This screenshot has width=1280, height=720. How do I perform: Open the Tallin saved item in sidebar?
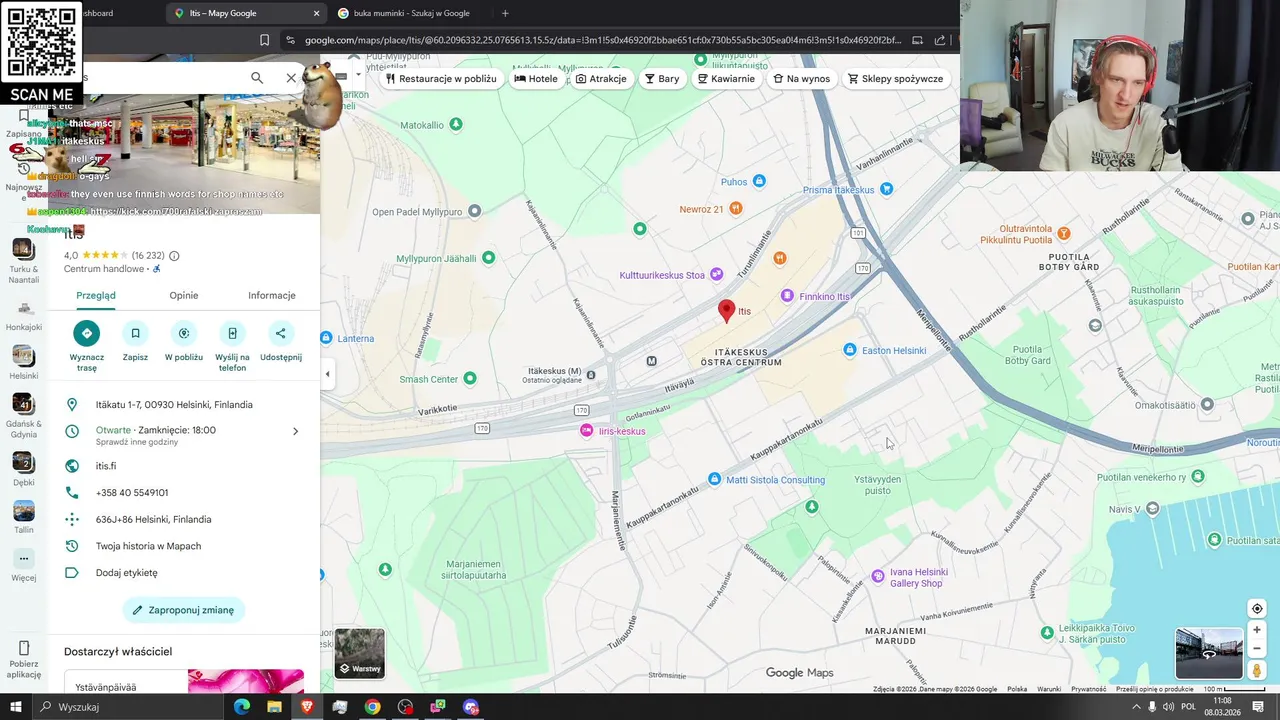point(24,516)
